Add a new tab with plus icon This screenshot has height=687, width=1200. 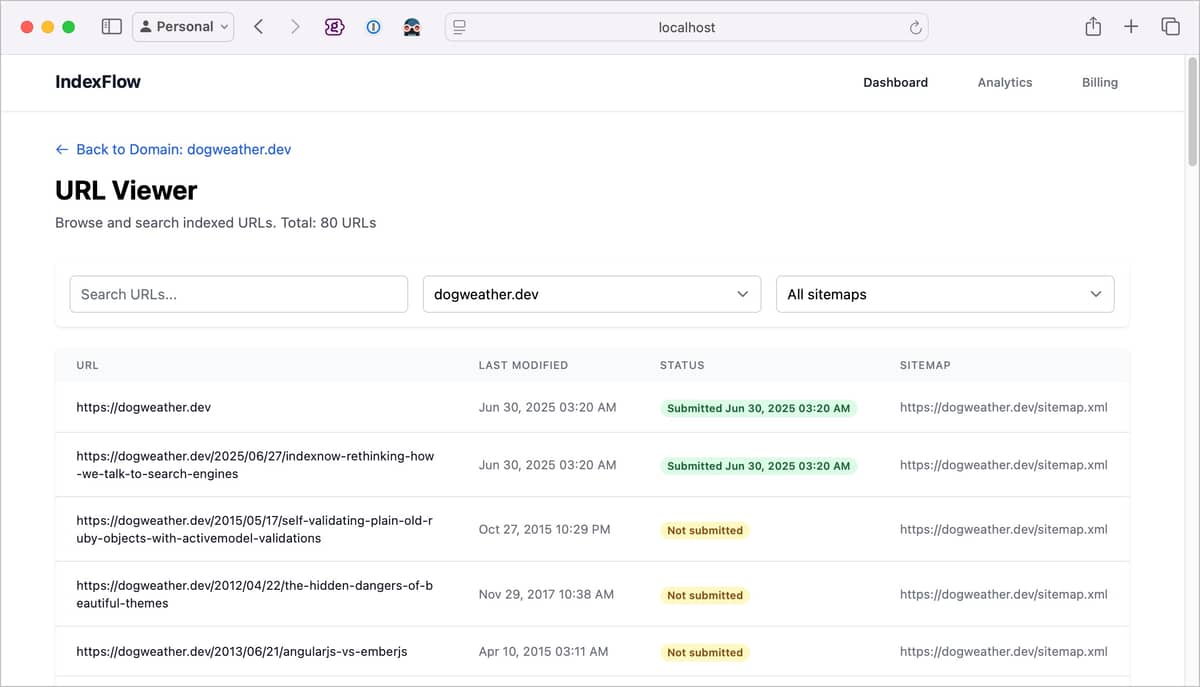pos(1131,27)
